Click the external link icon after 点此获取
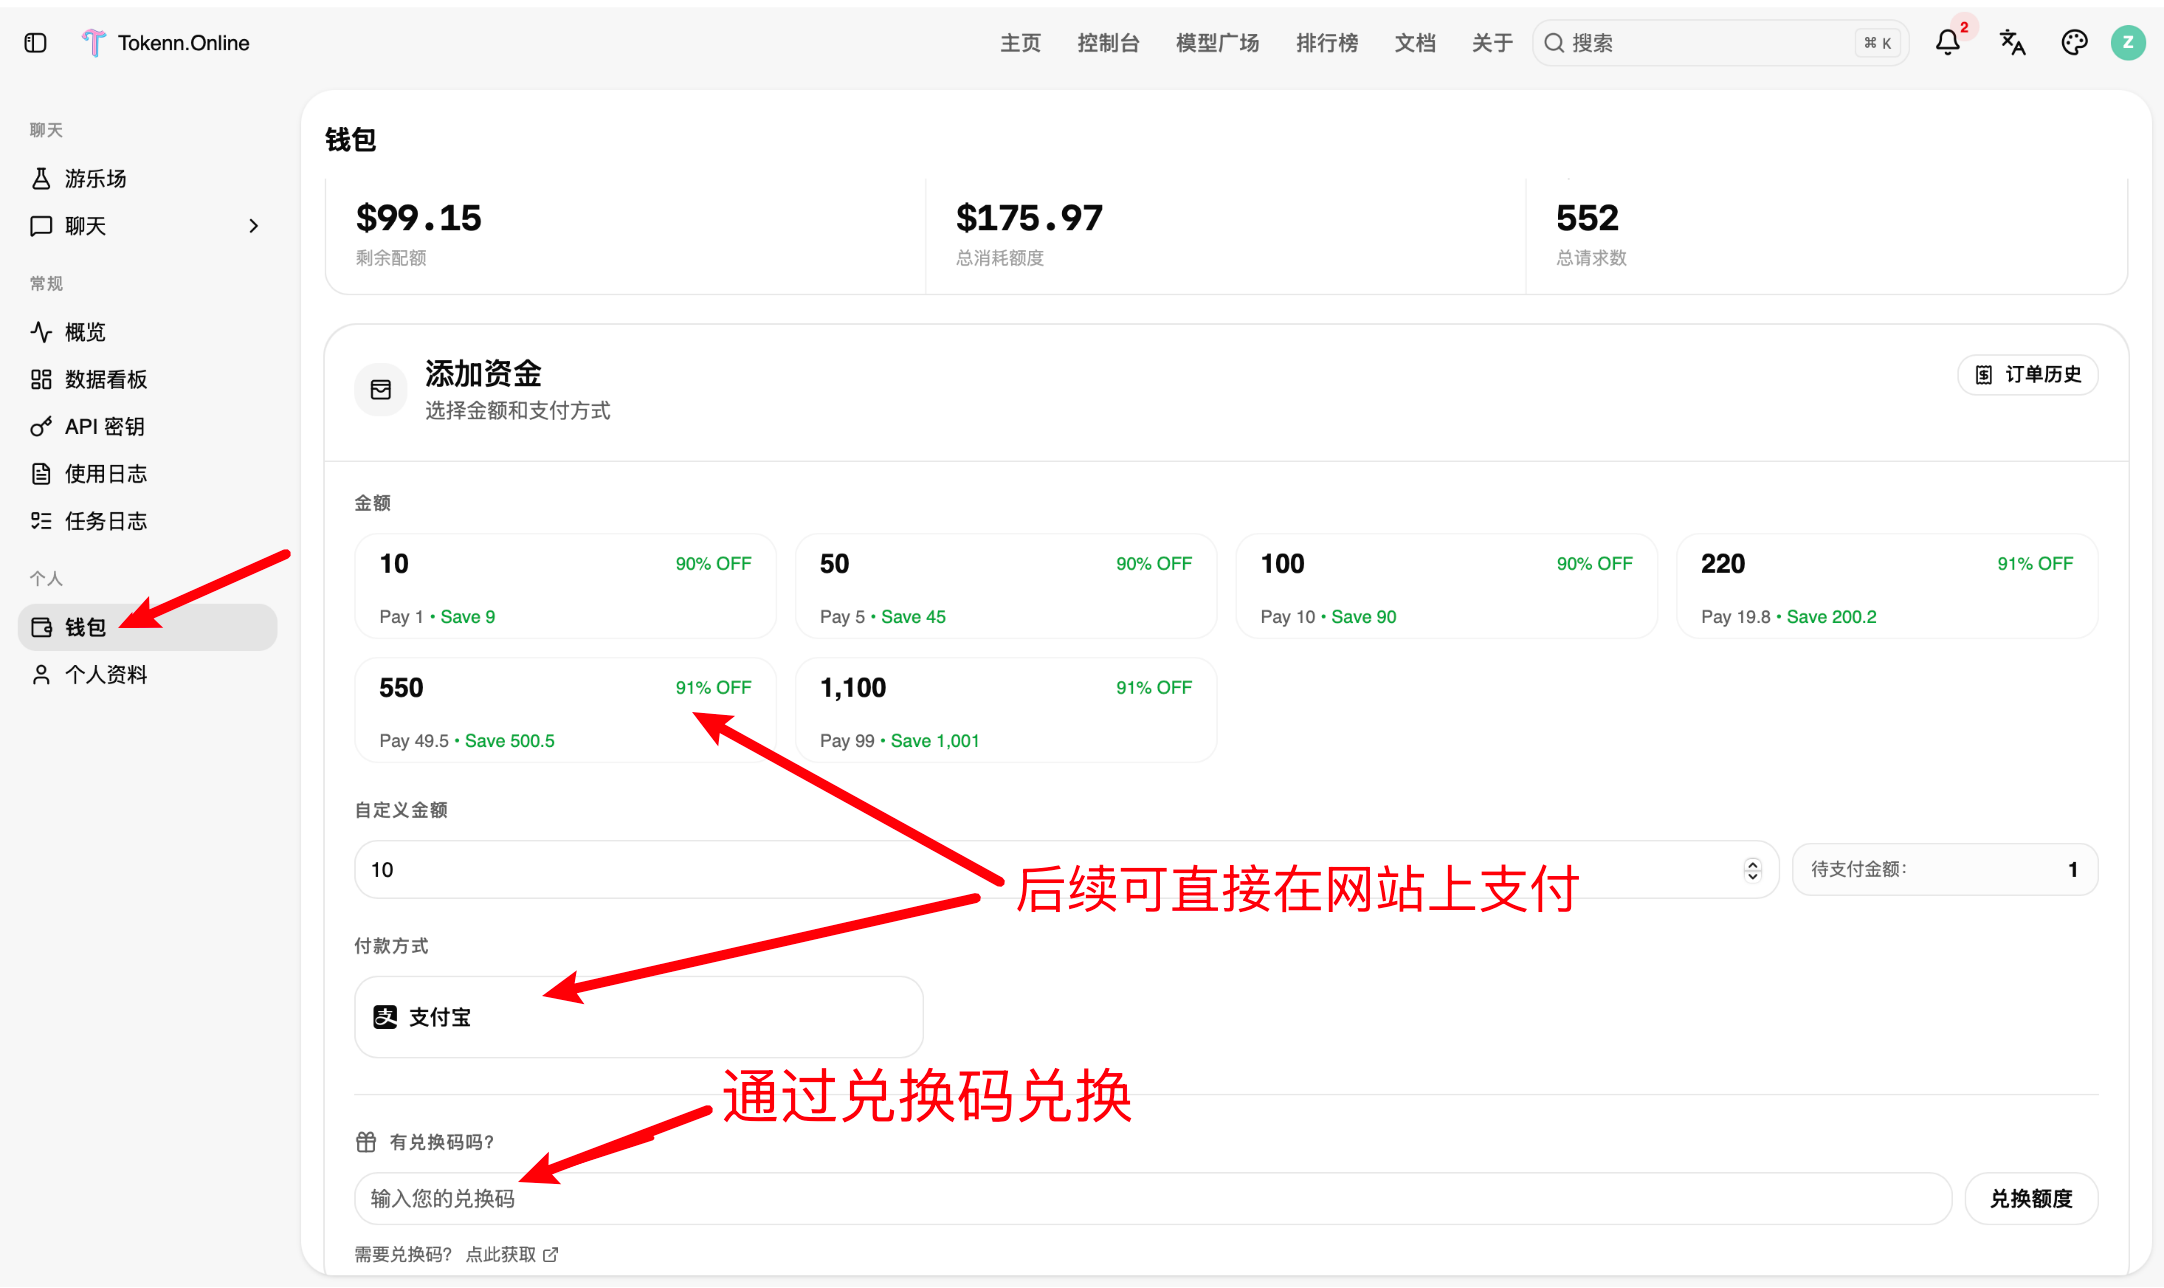The width and height of the screenshot is (2164, 1288). 551,1255
